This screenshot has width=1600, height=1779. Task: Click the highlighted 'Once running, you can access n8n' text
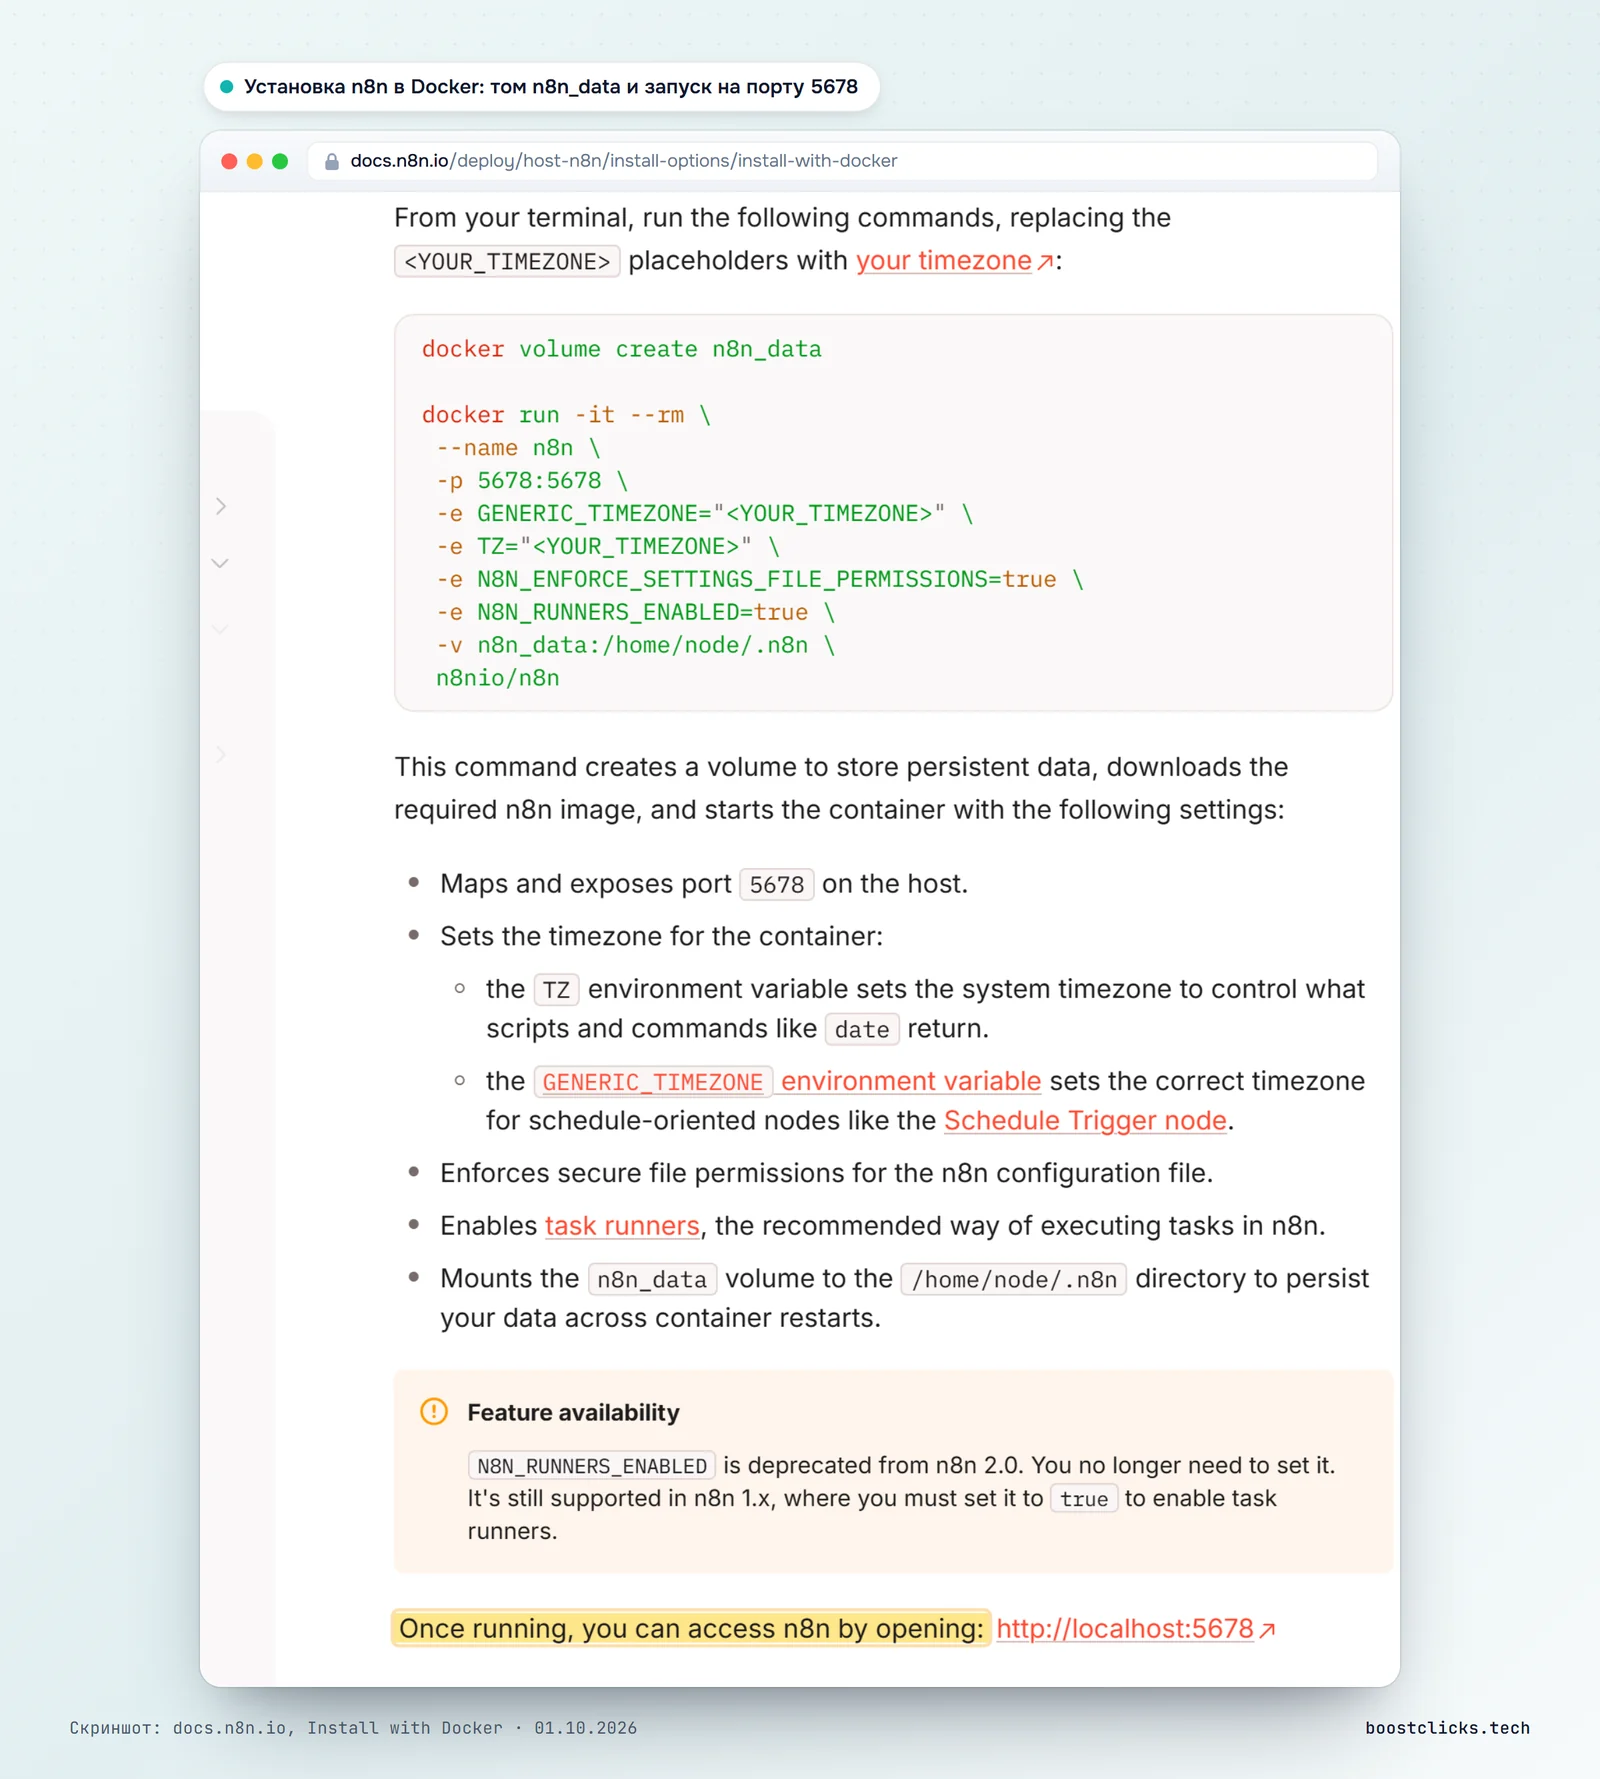(x=691, y=1629)
